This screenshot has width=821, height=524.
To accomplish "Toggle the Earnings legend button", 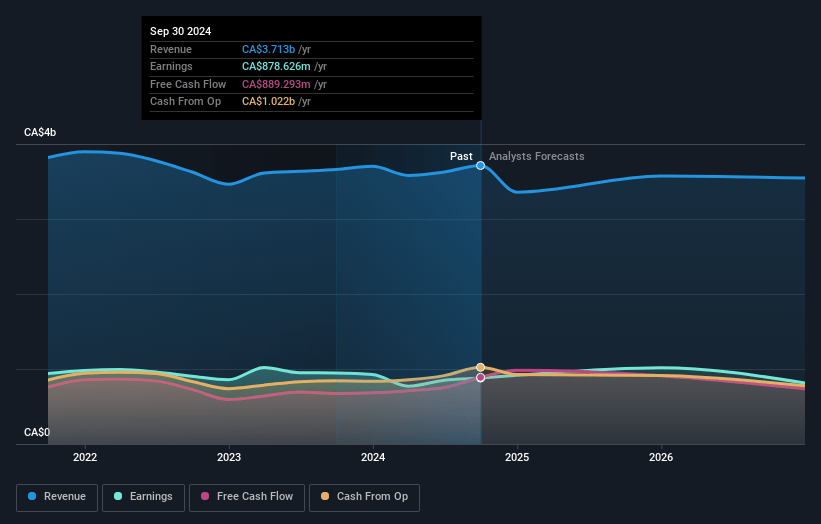I will (x=143, y=497).
